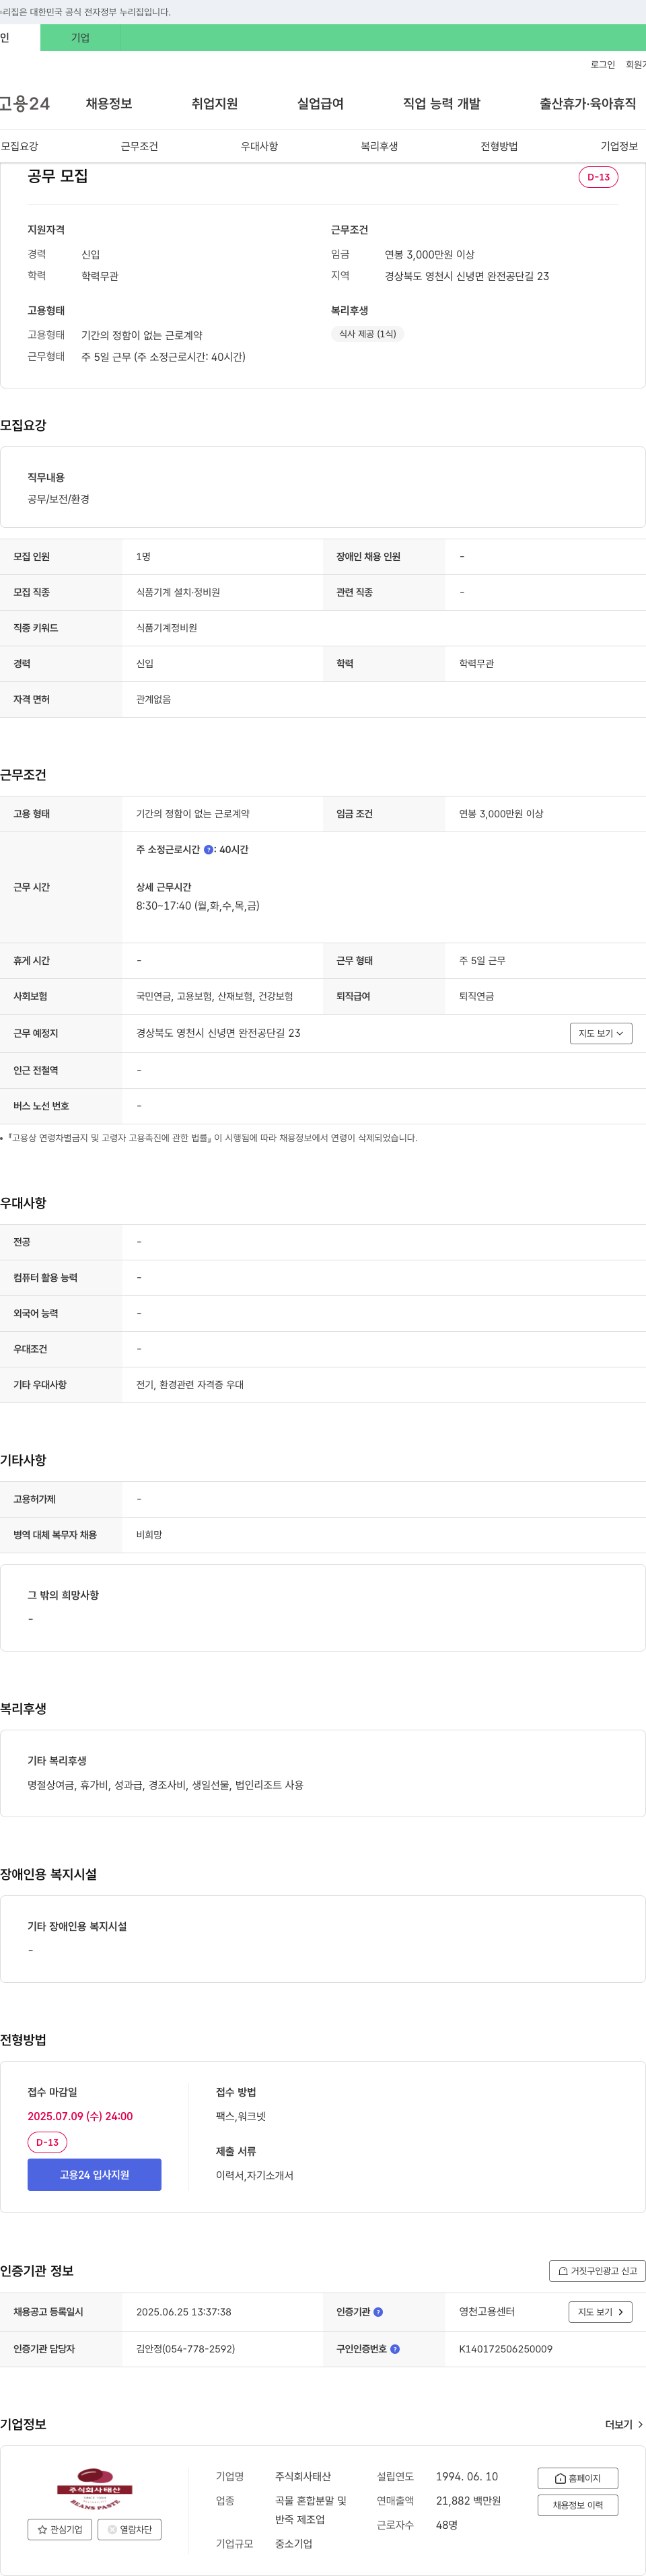Jump to 복리후생 section tab
This screenshot has width=646, height=2576.
point(379,146)
